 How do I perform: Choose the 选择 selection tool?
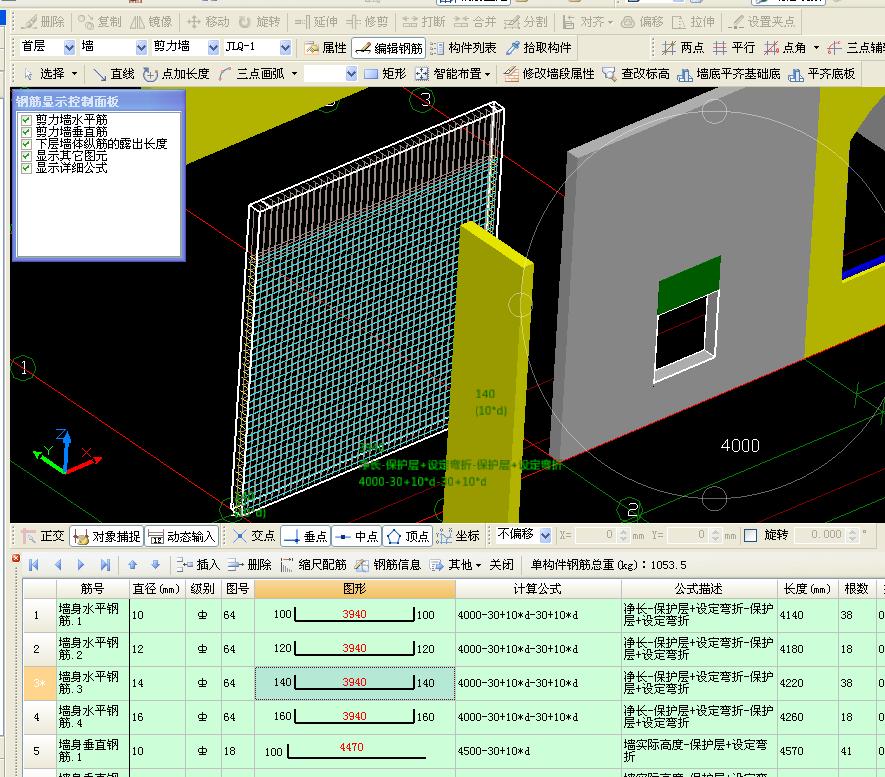coord(45,74)
